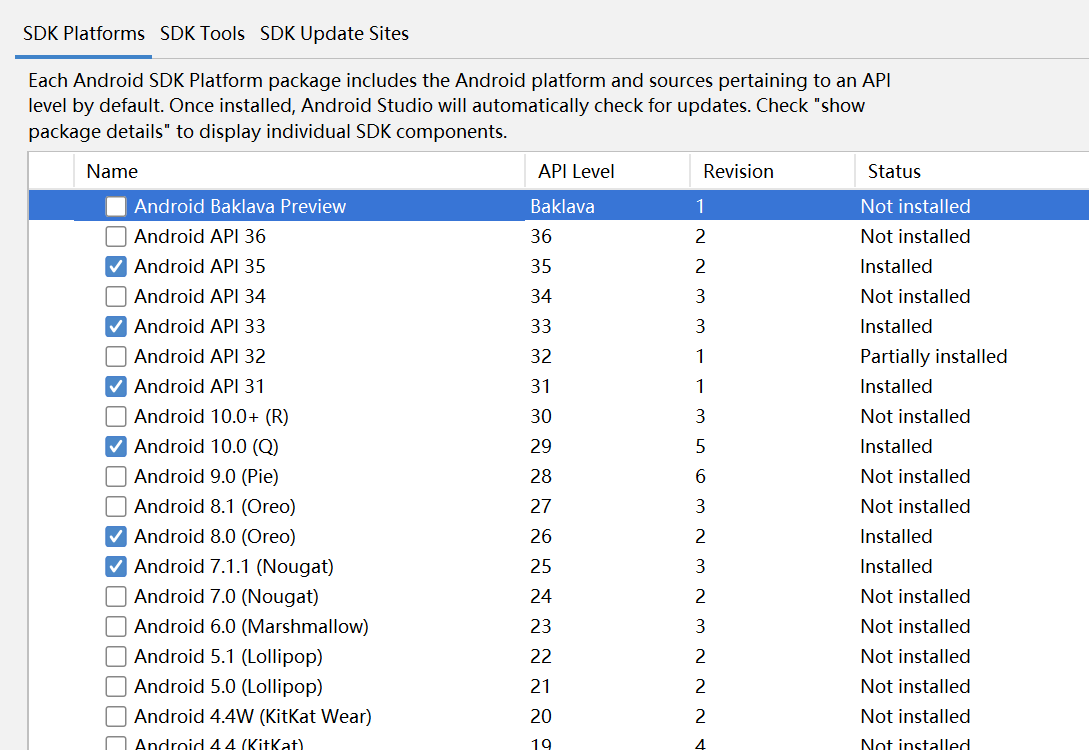The width and height of the screenshot is (1089, 750).
Task: Check the Android 7.0 (Nougat) checkbox
Action: tap(116, 597)
